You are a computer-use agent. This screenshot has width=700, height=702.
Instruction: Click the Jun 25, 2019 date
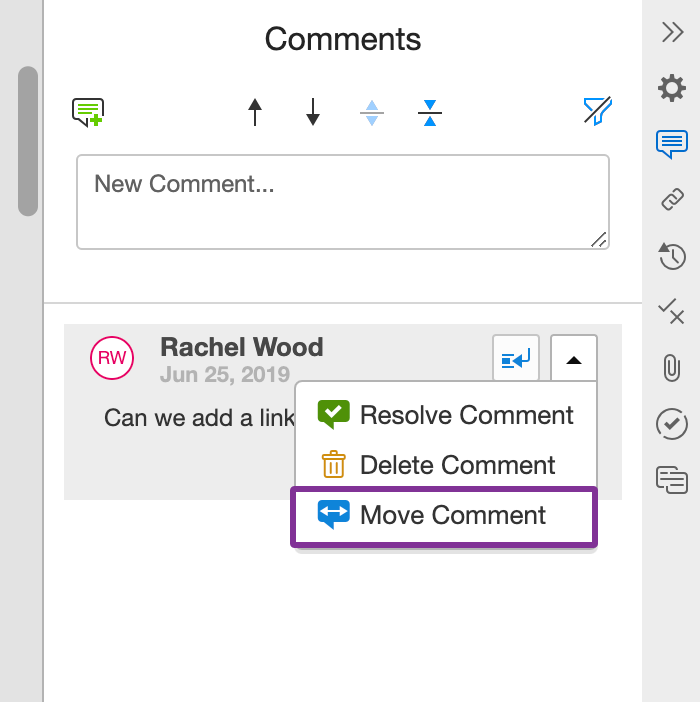coord(225,374)
